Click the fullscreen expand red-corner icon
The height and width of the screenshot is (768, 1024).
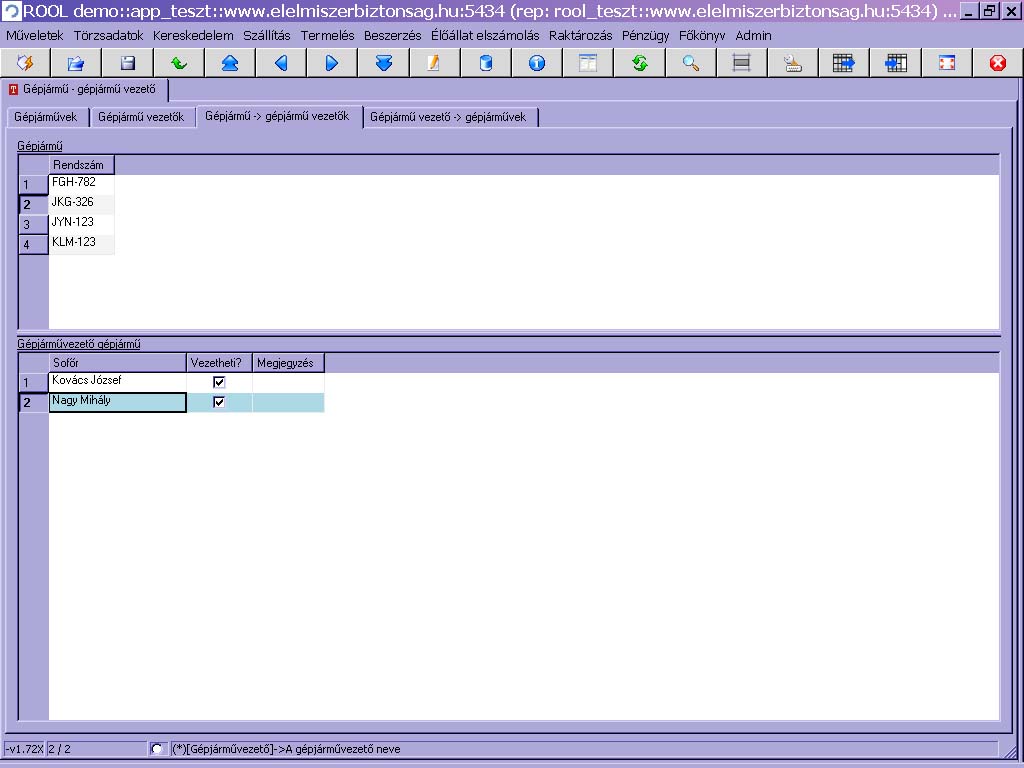(947, 63)
